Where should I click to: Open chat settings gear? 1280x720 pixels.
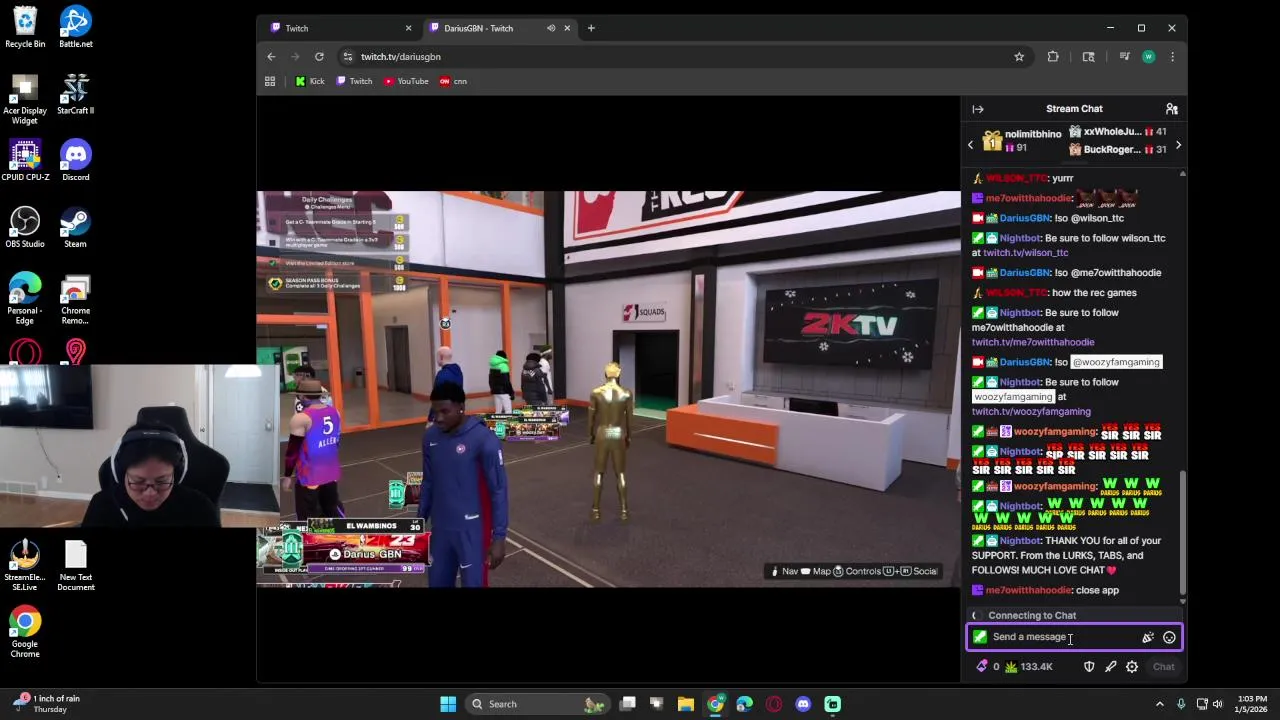click(x=1132, y=667)
